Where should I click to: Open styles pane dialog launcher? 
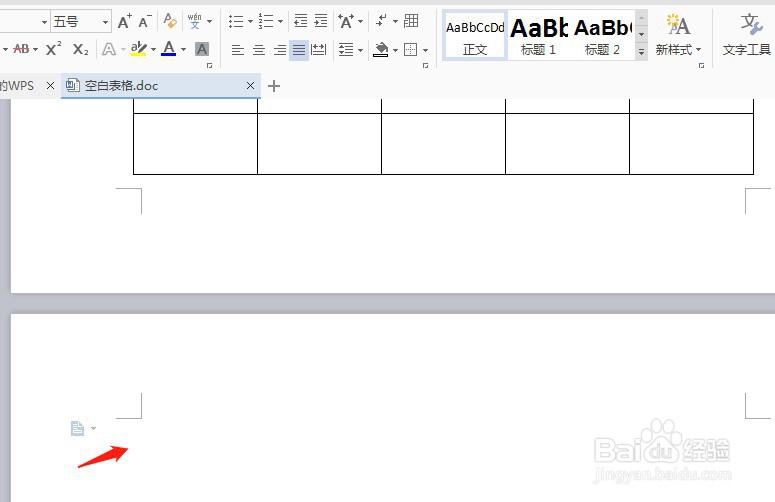tap(701, 65)
